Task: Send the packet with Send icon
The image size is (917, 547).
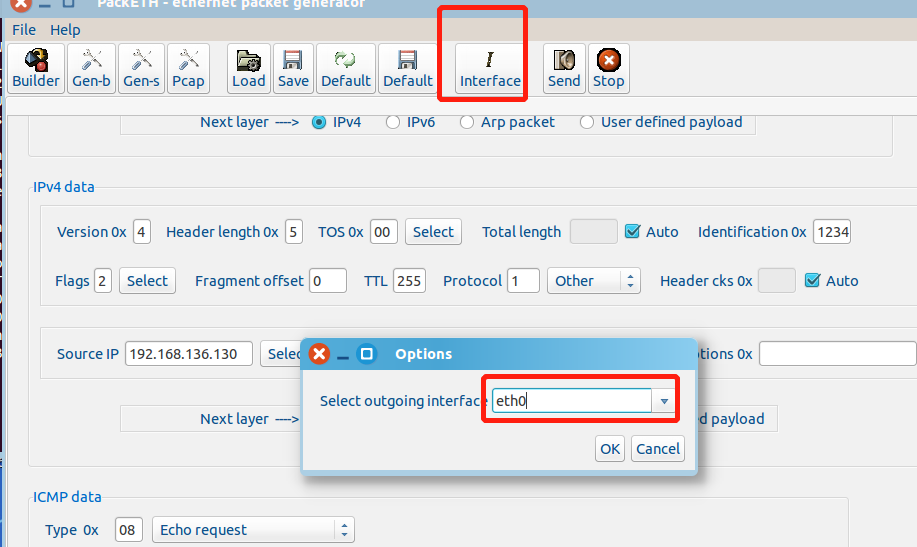Action: click(564, 68)
